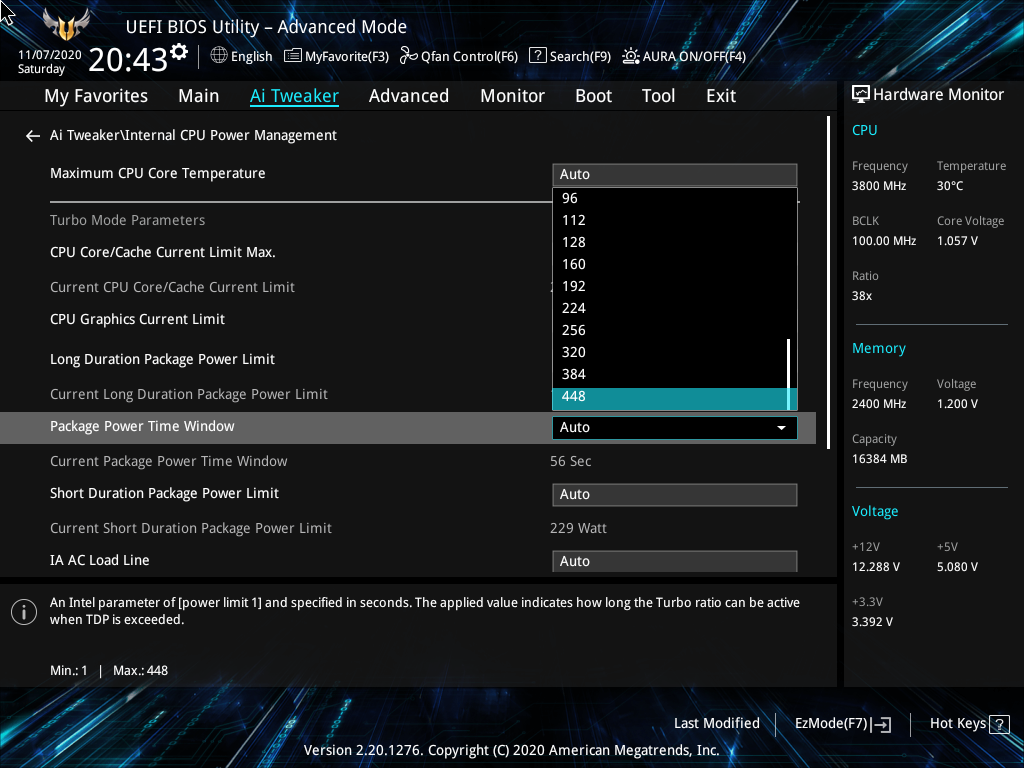Viewport: 1024px width, 768px height.
Task: Click the EzMode exit arrow icon
Action: click(x=881, y=724)
